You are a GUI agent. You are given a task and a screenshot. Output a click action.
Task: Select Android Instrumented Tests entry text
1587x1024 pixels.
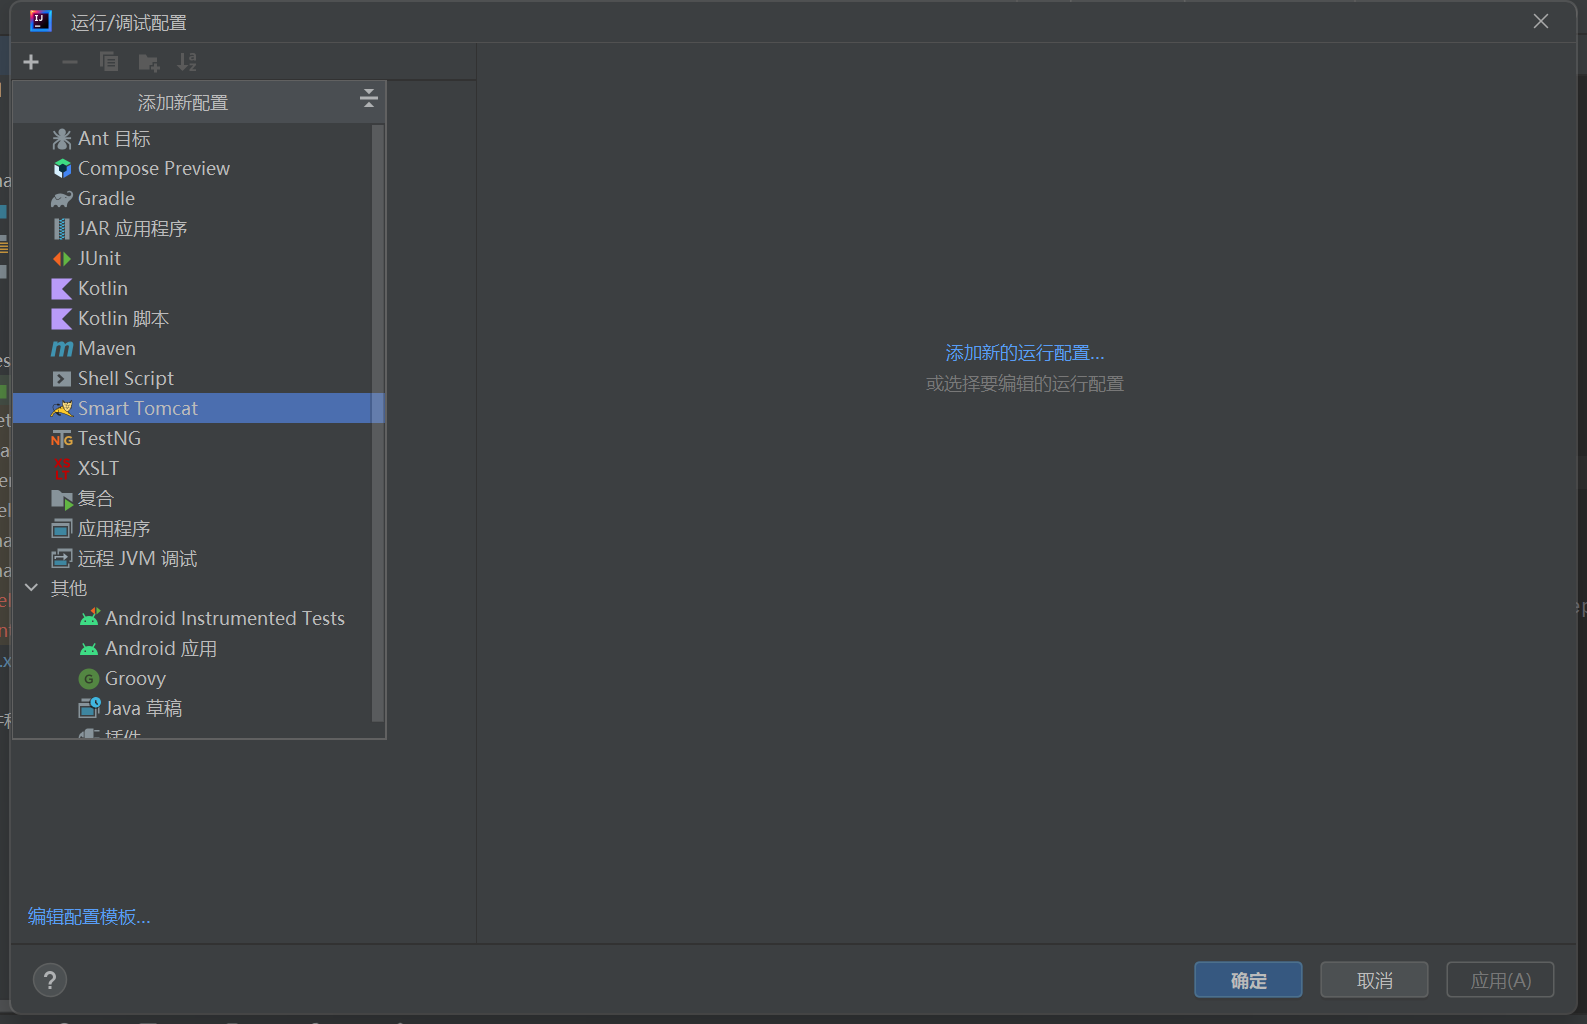pos(225,619)
